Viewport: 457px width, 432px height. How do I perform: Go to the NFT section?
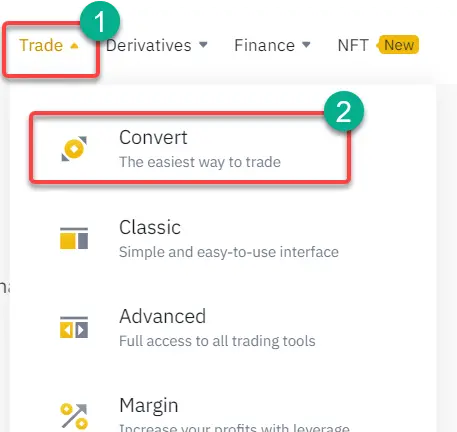pyautogui.click(x=353, y=45)
